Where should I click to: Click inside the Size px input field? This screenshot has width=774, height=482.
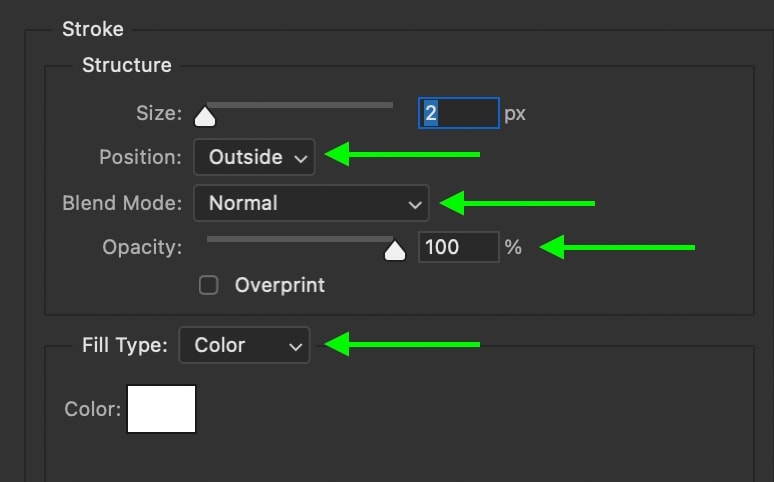click(459, 113)
